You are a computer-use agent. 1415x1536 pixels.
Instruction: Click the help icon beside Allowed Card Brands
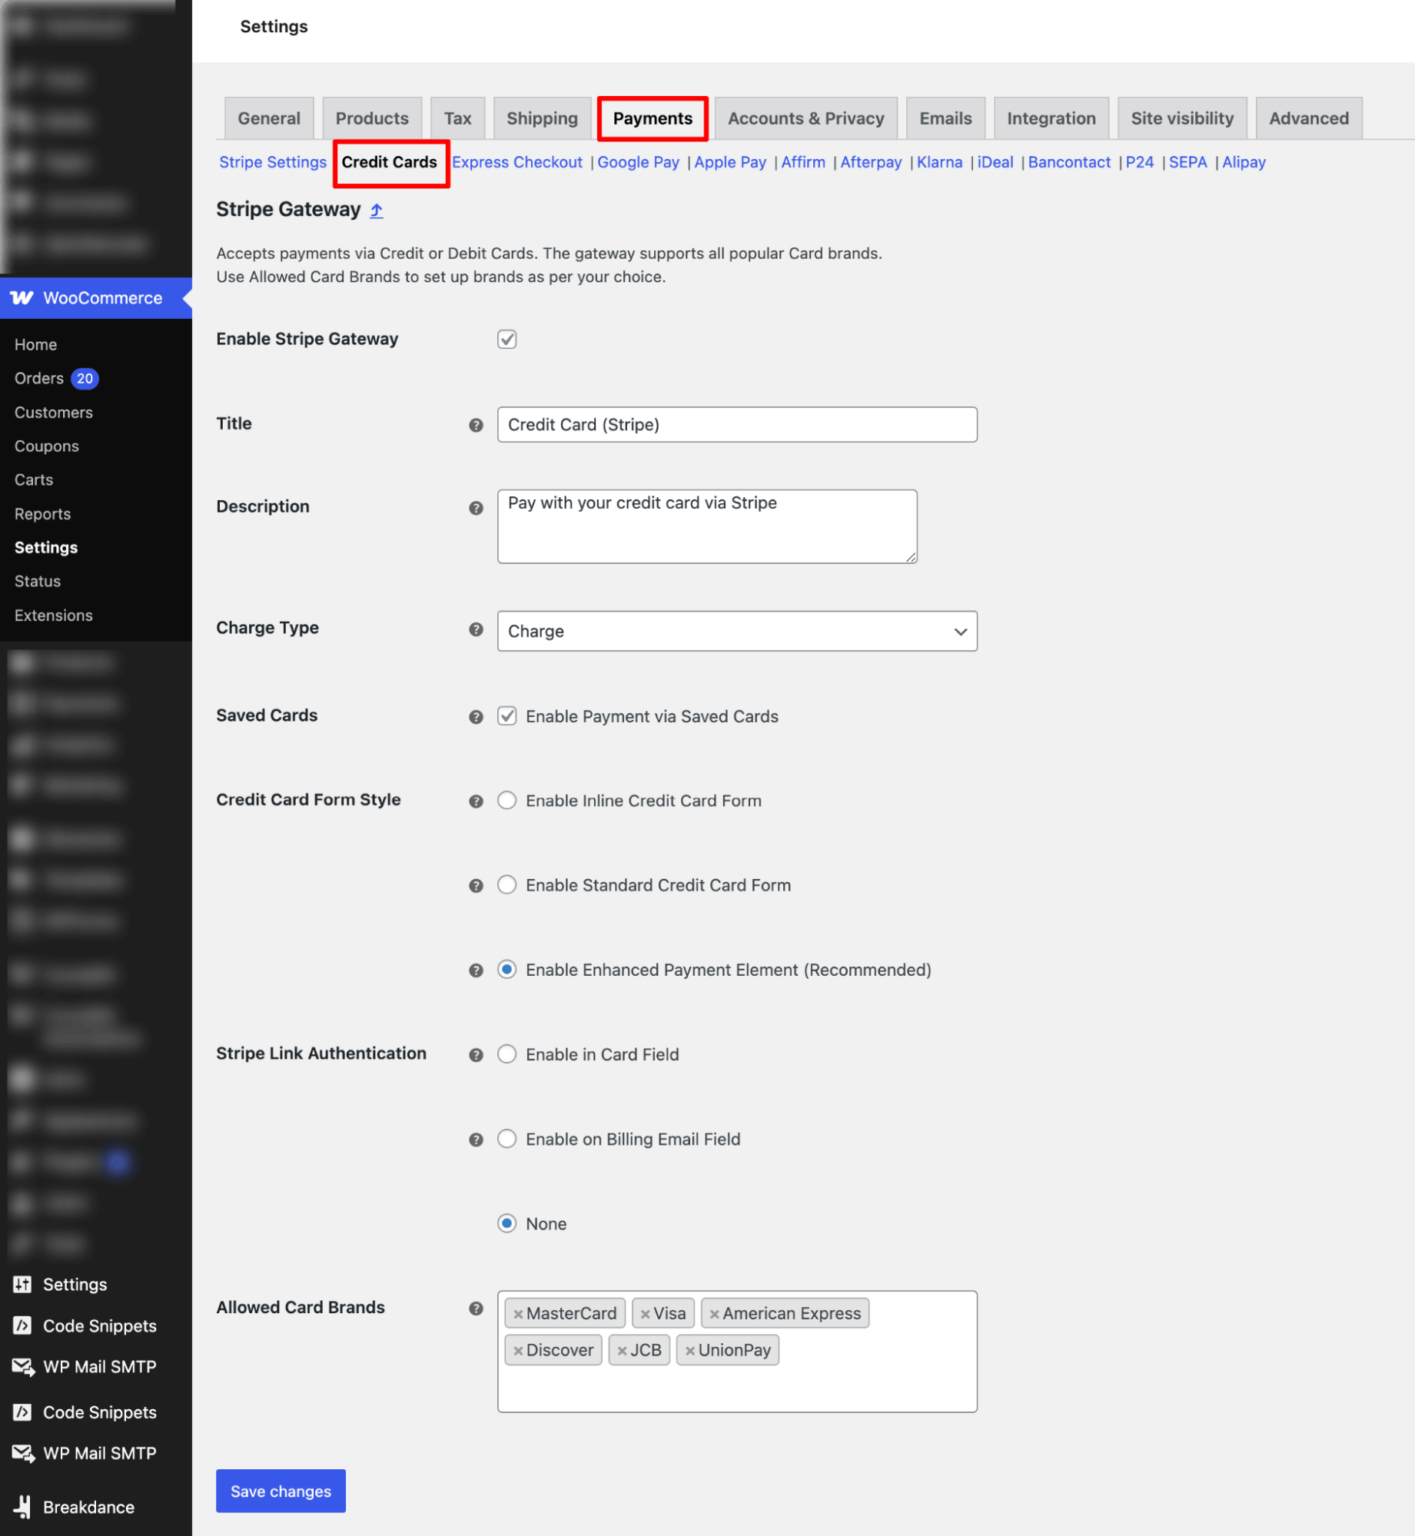tap(476, 1308)
